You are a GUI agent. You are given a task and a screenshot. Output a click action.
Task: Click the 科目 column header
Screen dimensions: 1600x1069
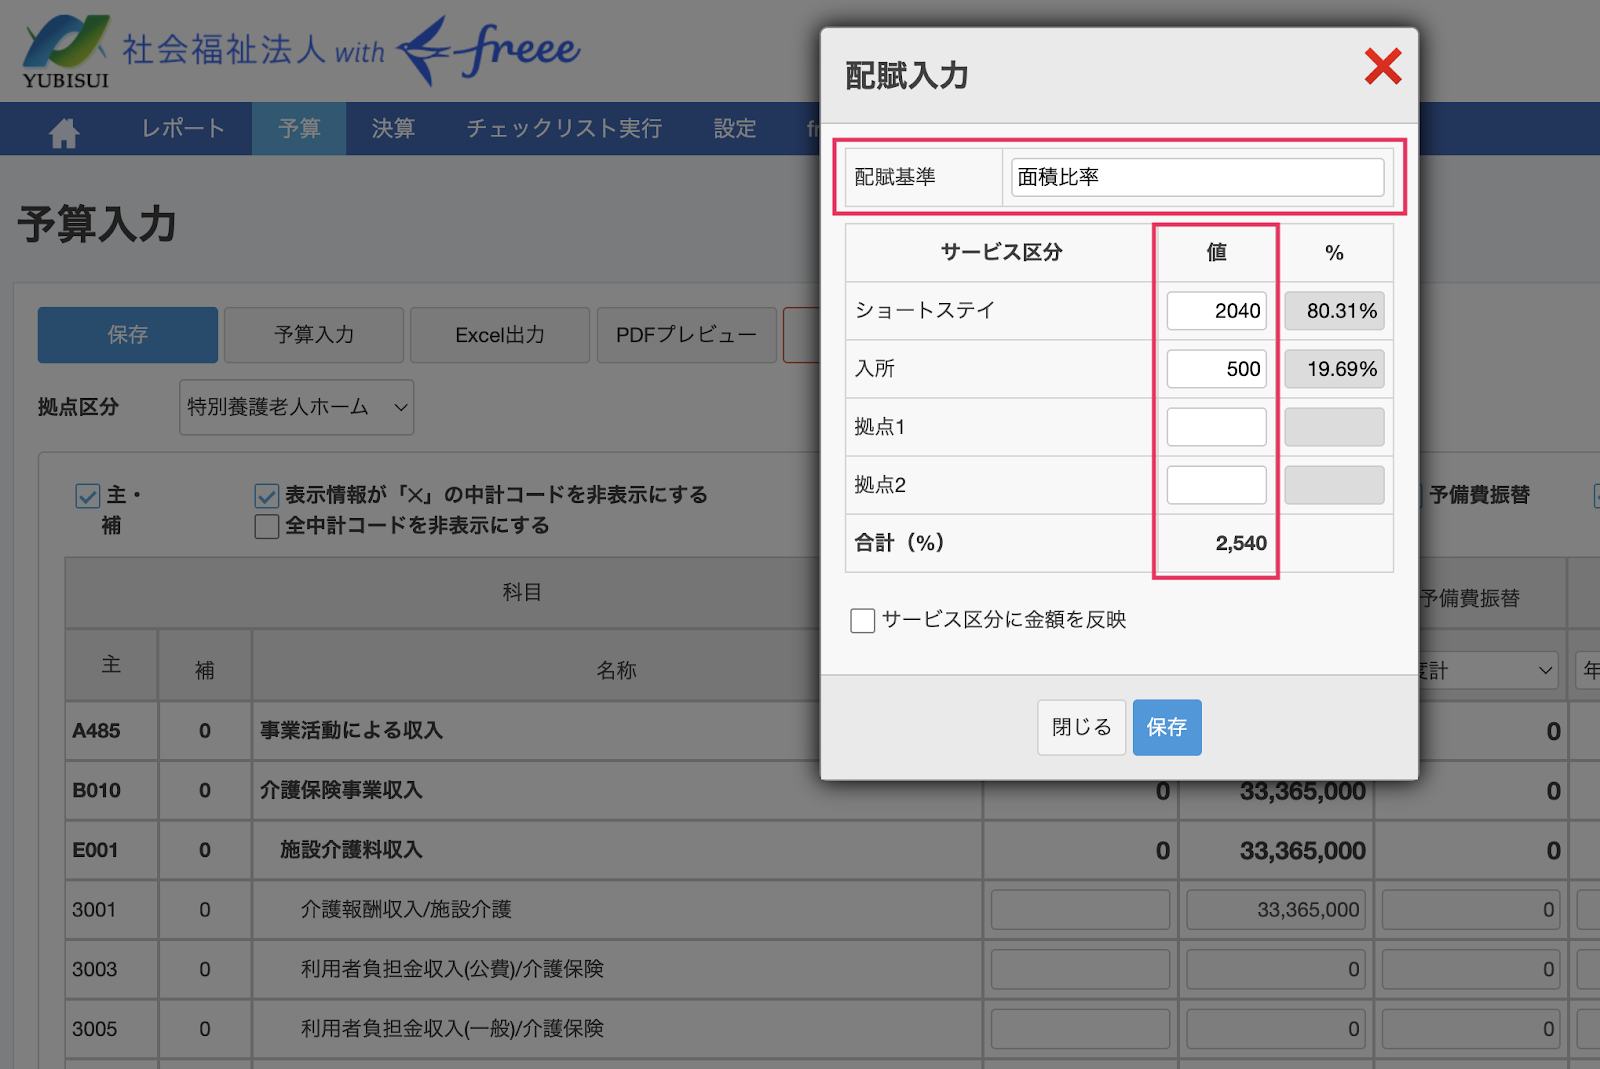[522, 593]
